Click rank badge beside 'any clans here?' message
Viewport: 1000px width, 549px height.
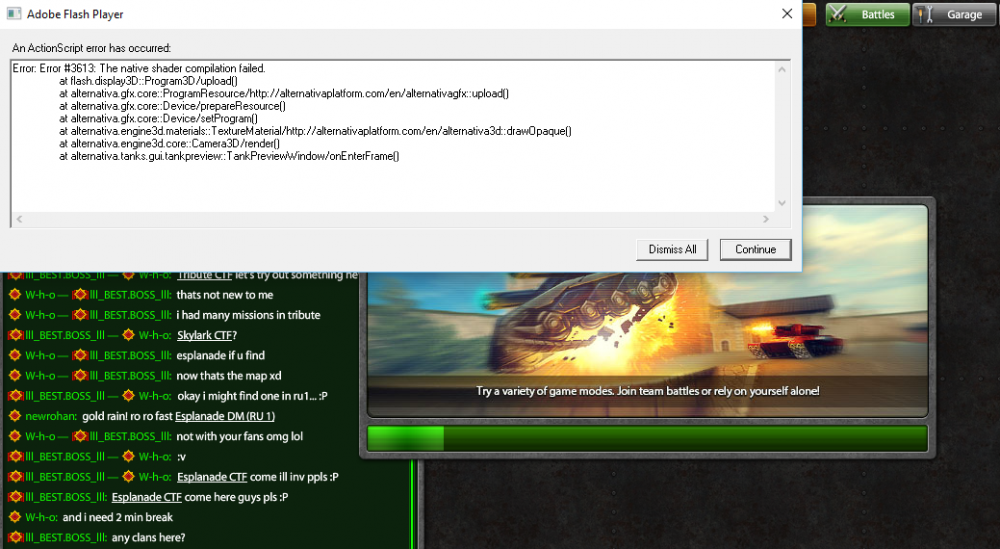tap(14, 538)
